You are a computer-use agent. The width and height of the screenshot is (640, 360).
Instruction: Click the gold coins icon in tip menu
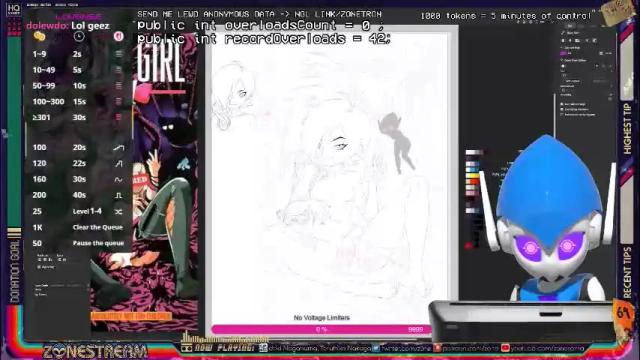39,36
